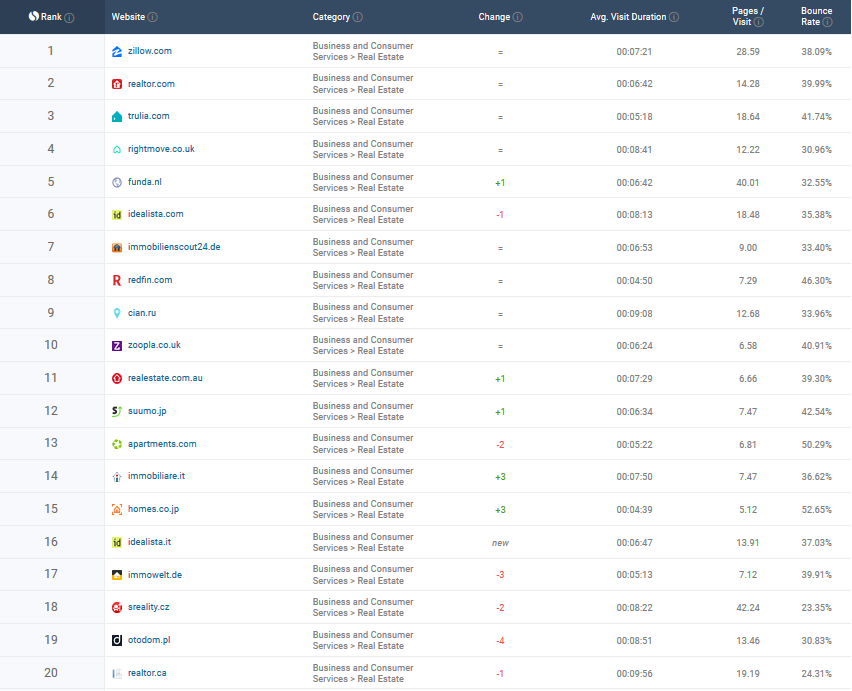
Task: Click the immowelt.de favicon icon
Action: coord(117,575)
